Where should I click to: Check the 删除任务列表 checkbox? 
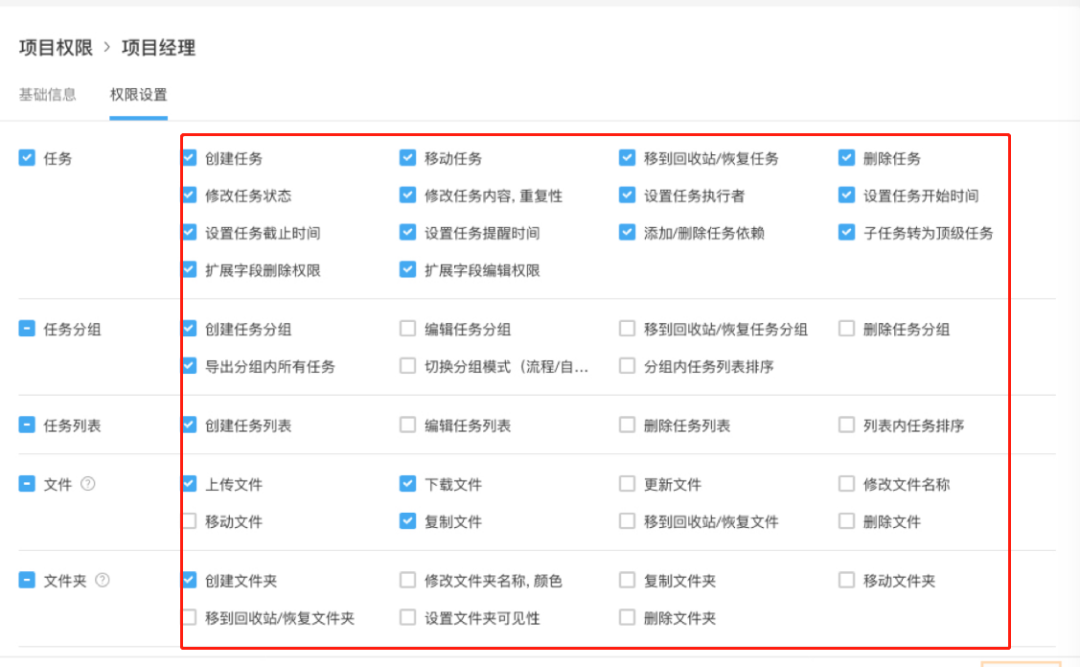coord(627,425)
